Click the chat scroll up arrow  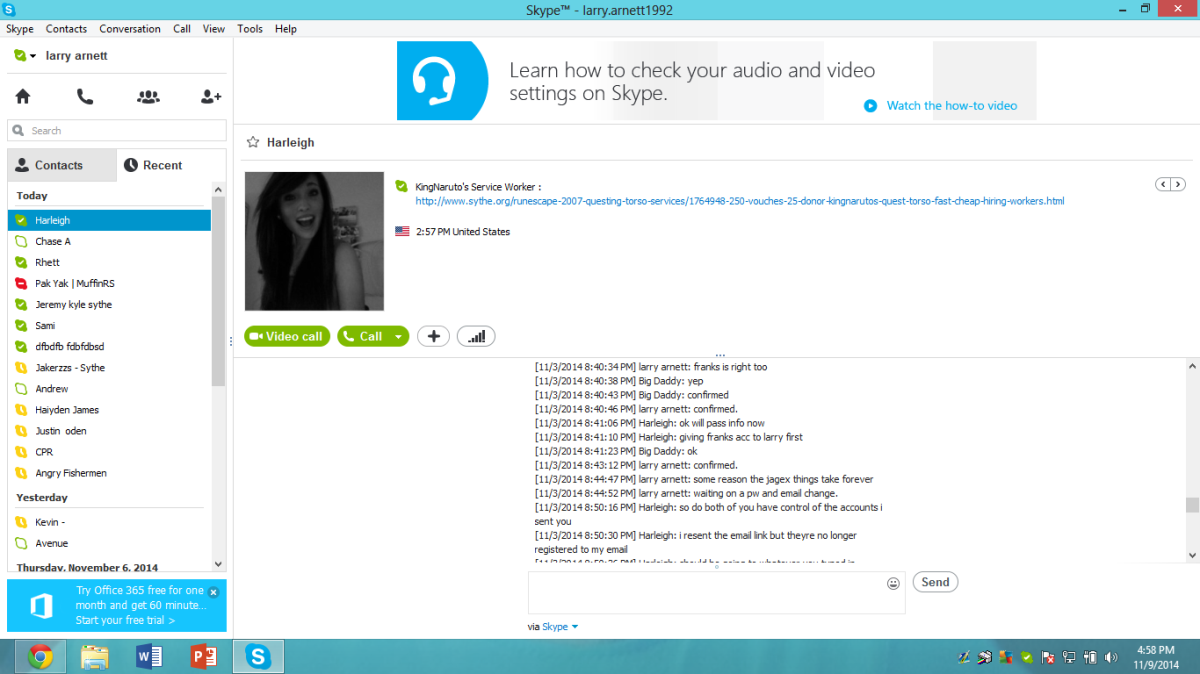click(1192, 367)
